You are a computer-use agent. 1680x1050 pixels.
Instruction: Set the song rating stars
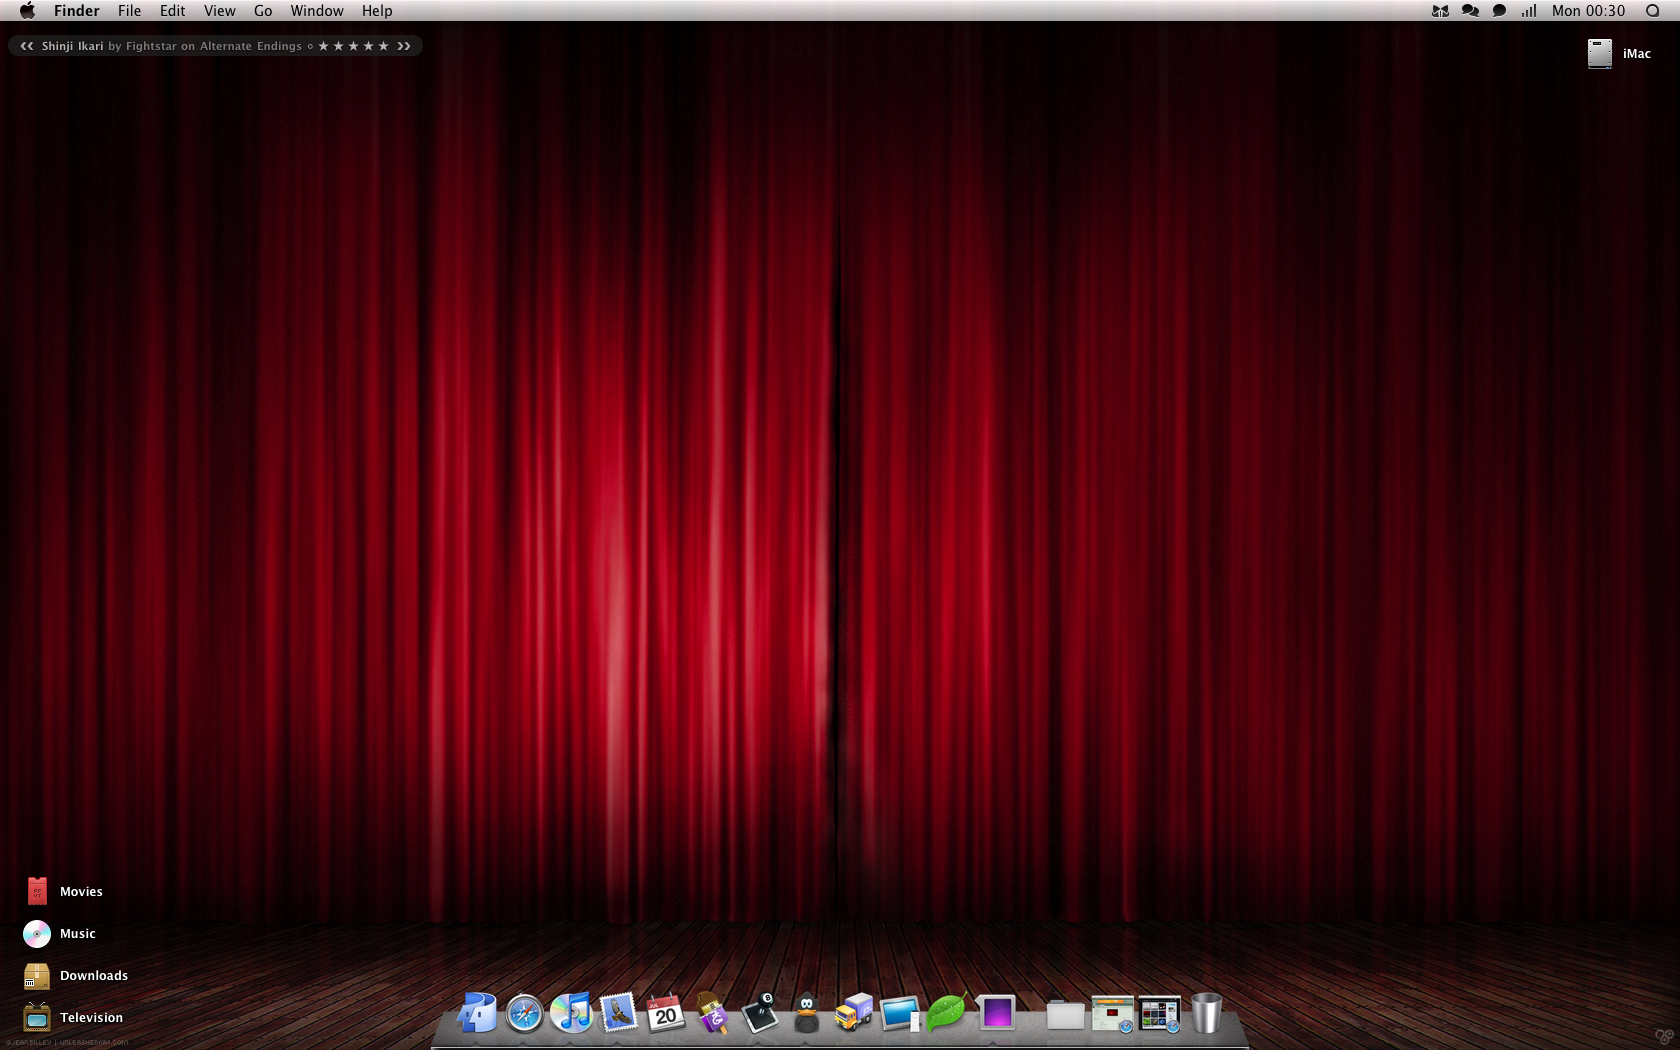point(353,46)
